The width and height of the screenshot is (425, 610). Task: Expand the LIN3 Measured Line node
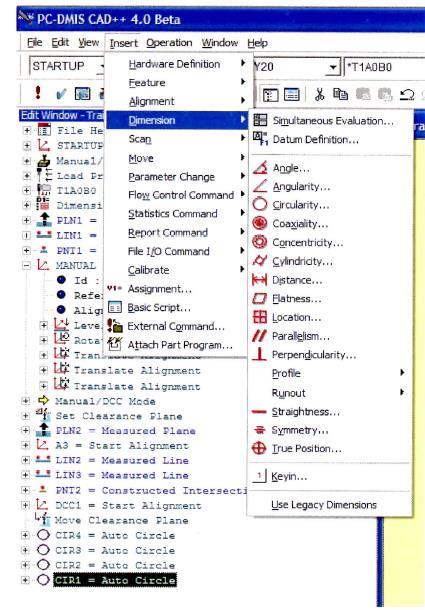(26, 475)
